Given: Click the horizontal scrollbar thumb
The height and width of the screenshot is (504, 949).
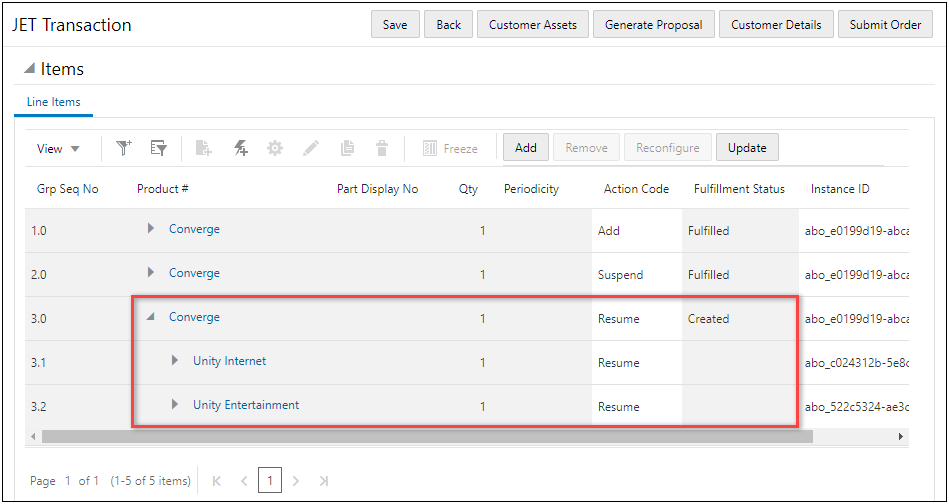Looking at the screenshot, I should click(427, 436).
